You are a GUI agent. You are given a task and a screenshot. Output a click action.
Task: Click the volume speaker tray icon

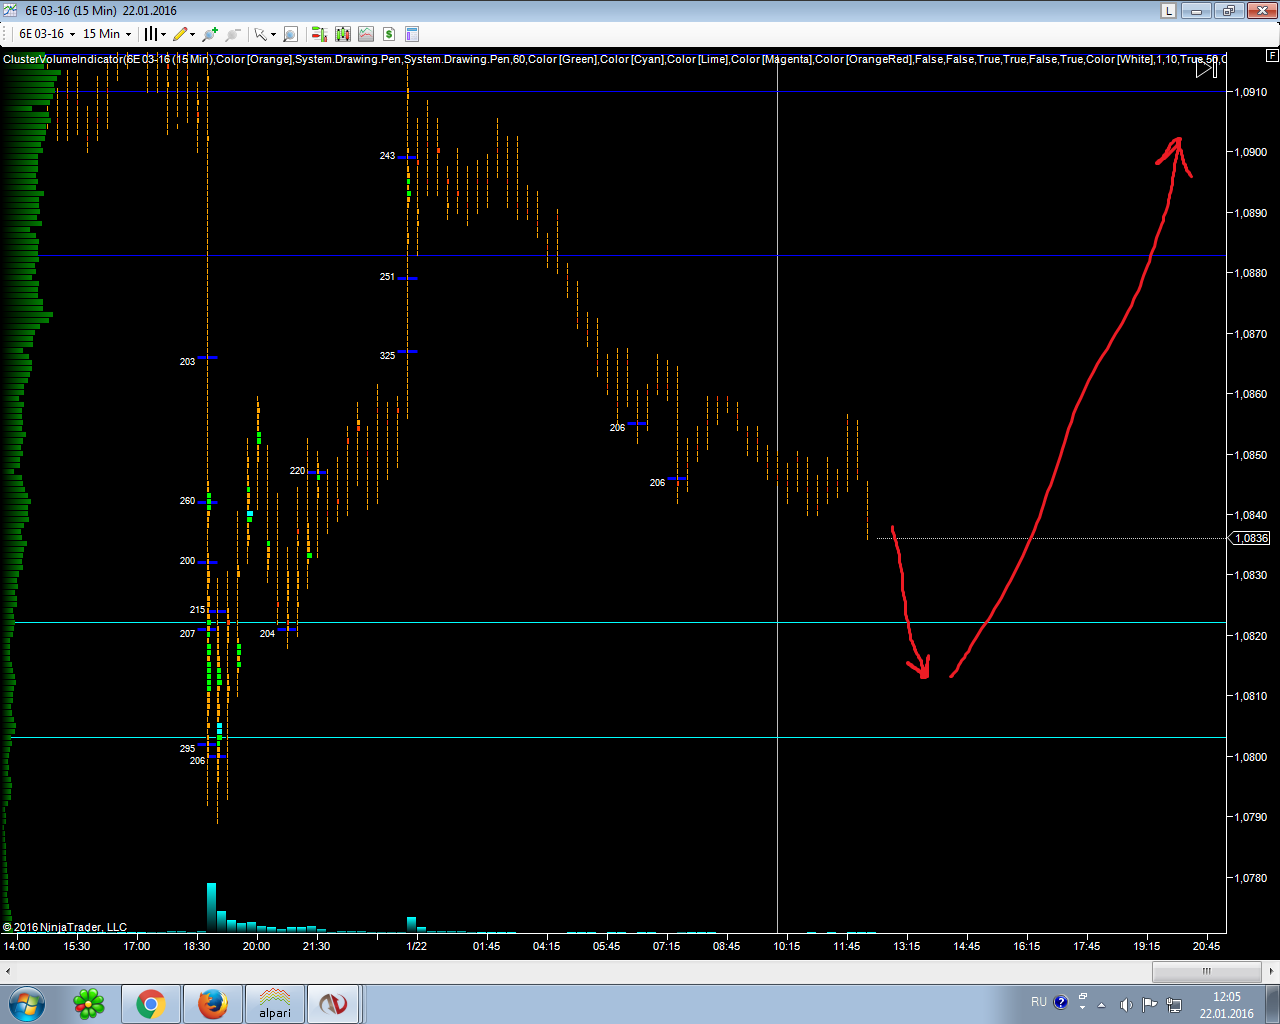click(x=1126, y=1004)
